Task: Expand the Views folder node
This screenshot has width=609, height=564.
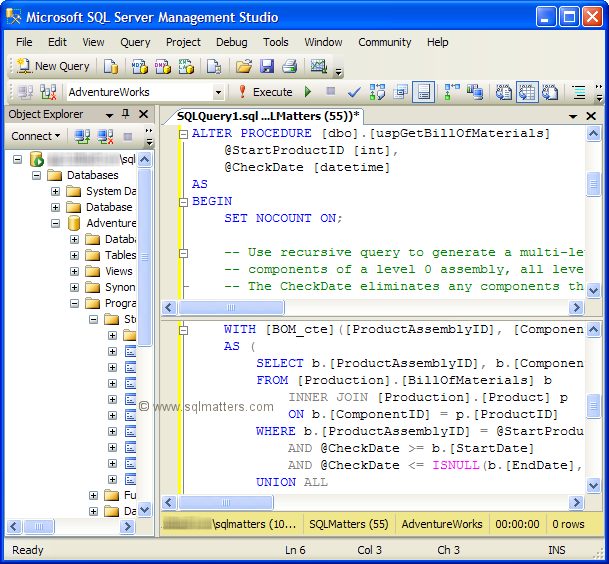Action: (x=74, y=271)
